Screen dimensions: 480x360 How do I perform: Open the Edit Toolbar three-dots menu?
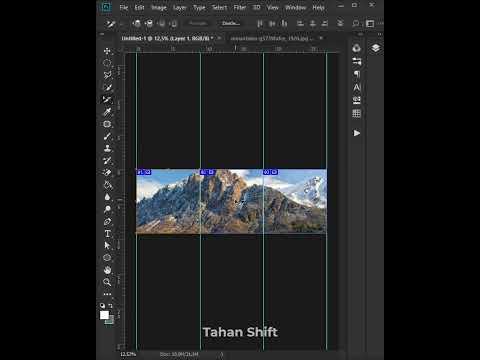point(107,294)
